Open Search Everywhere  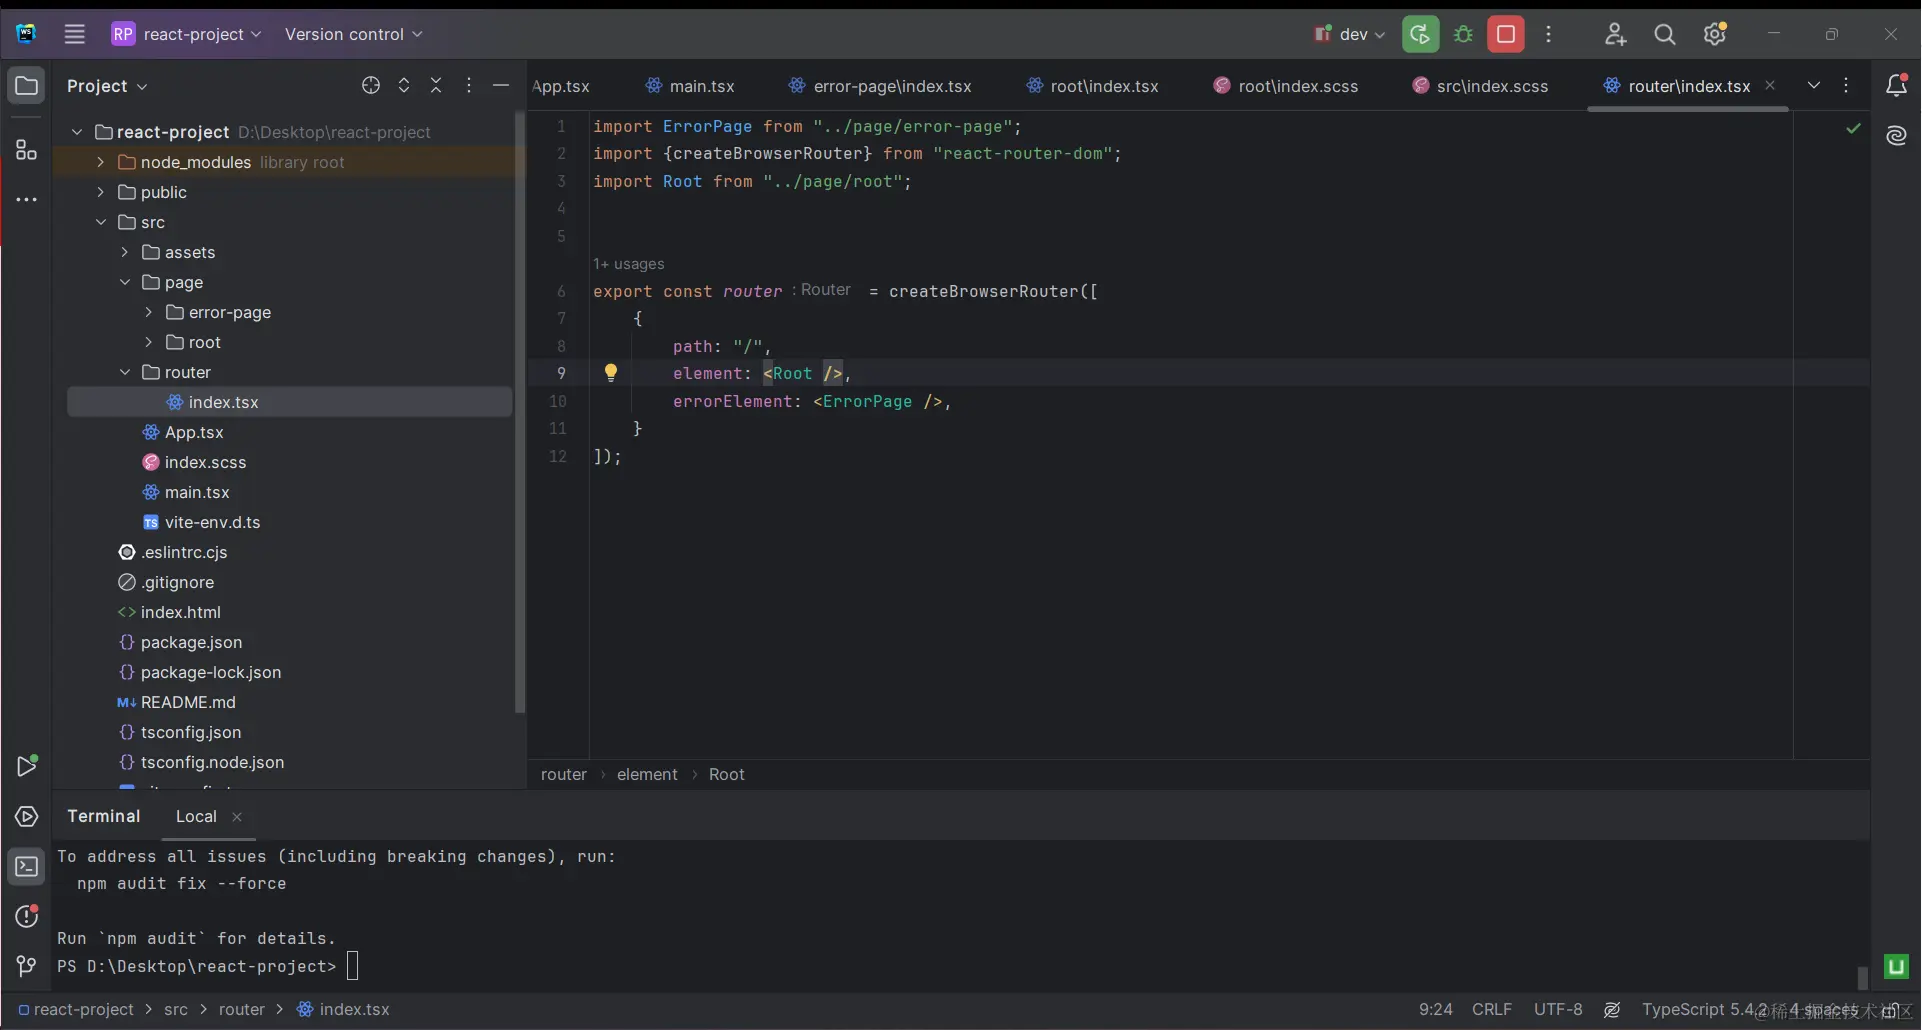[1665, 34]
